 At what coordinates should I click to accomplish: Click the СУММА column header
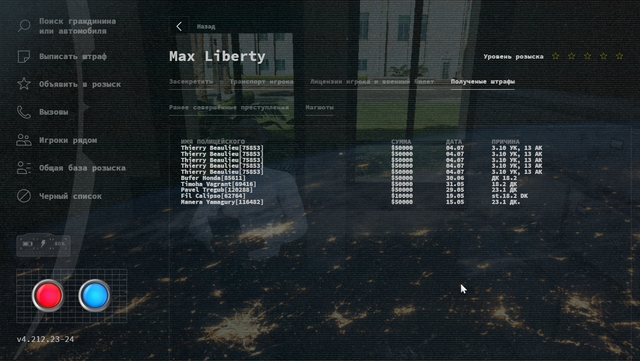coord(401,142)
